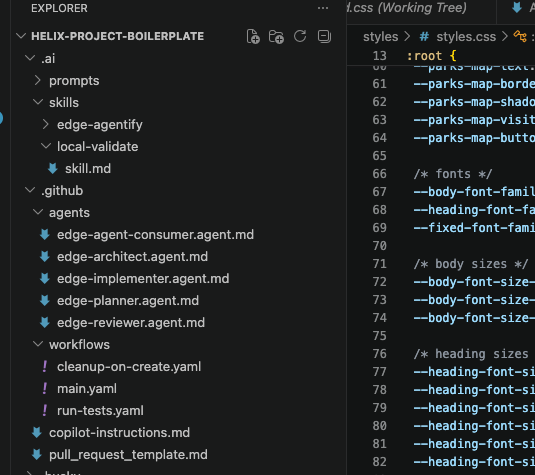Image resolution: width=535 pixels, height=475 pixels.
Task: Click the icon beside edge-implementer.agent.md
Action: coord(45,279)
